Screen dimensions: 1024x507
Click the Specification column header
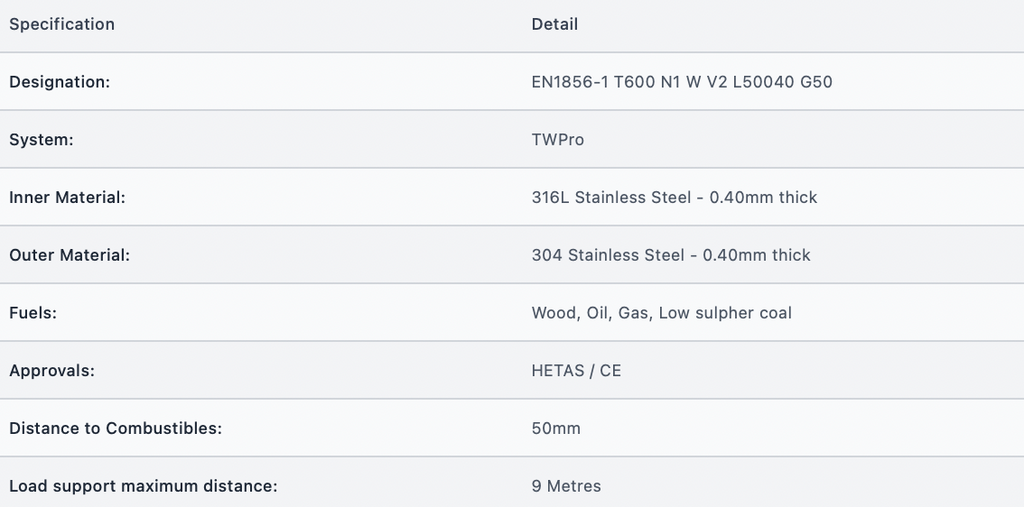pyautogui.click(x=62, y=24)
